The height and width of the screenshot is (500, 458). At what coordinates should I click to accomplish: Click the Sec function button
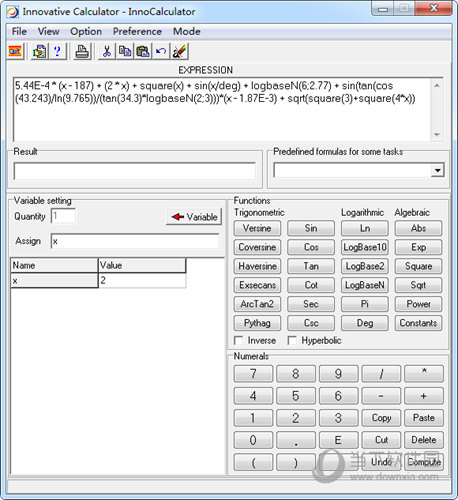tap(311, 304)
